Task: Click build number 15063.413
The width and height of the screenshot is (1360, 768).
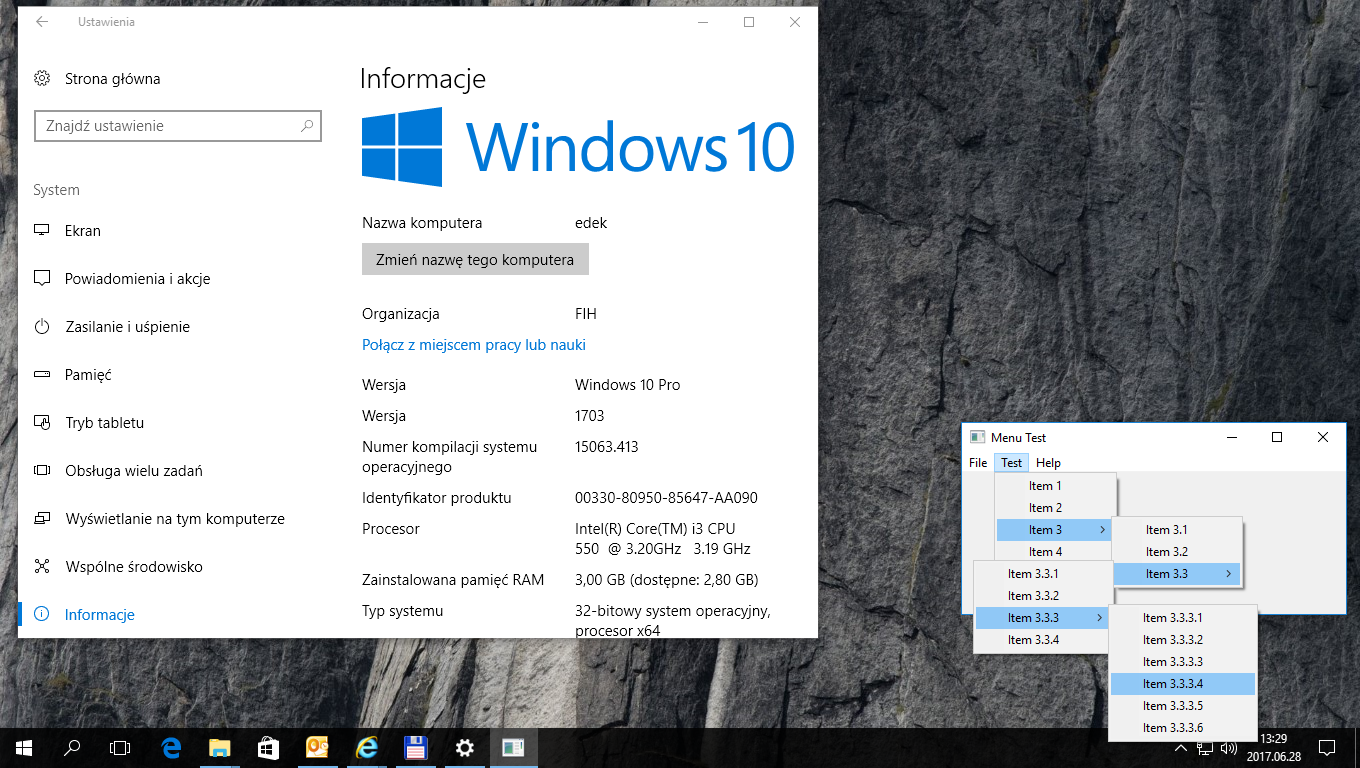Action: [x=607, y=447]
